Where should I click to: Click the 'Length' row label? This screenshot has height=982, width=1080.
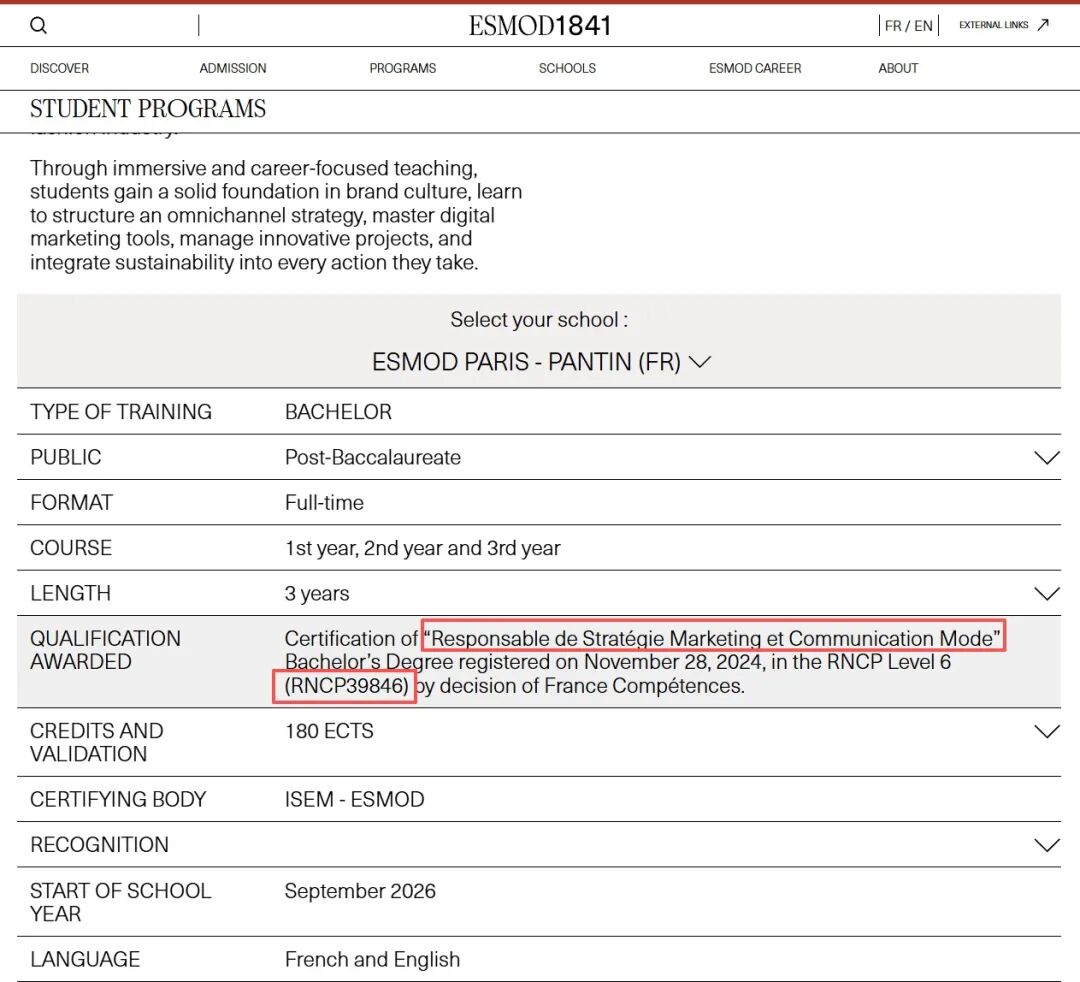(x=70, y=594)
